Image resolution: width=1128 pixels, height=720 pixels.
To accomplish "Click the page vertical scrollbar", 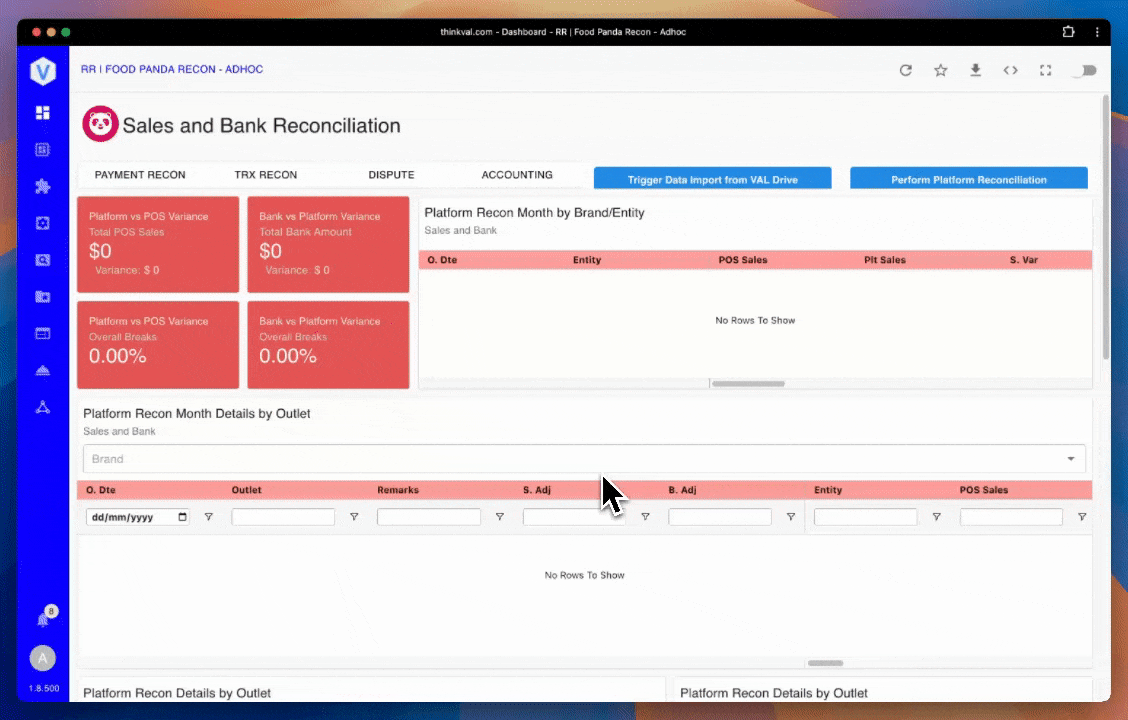I will tap(1106, 227).
